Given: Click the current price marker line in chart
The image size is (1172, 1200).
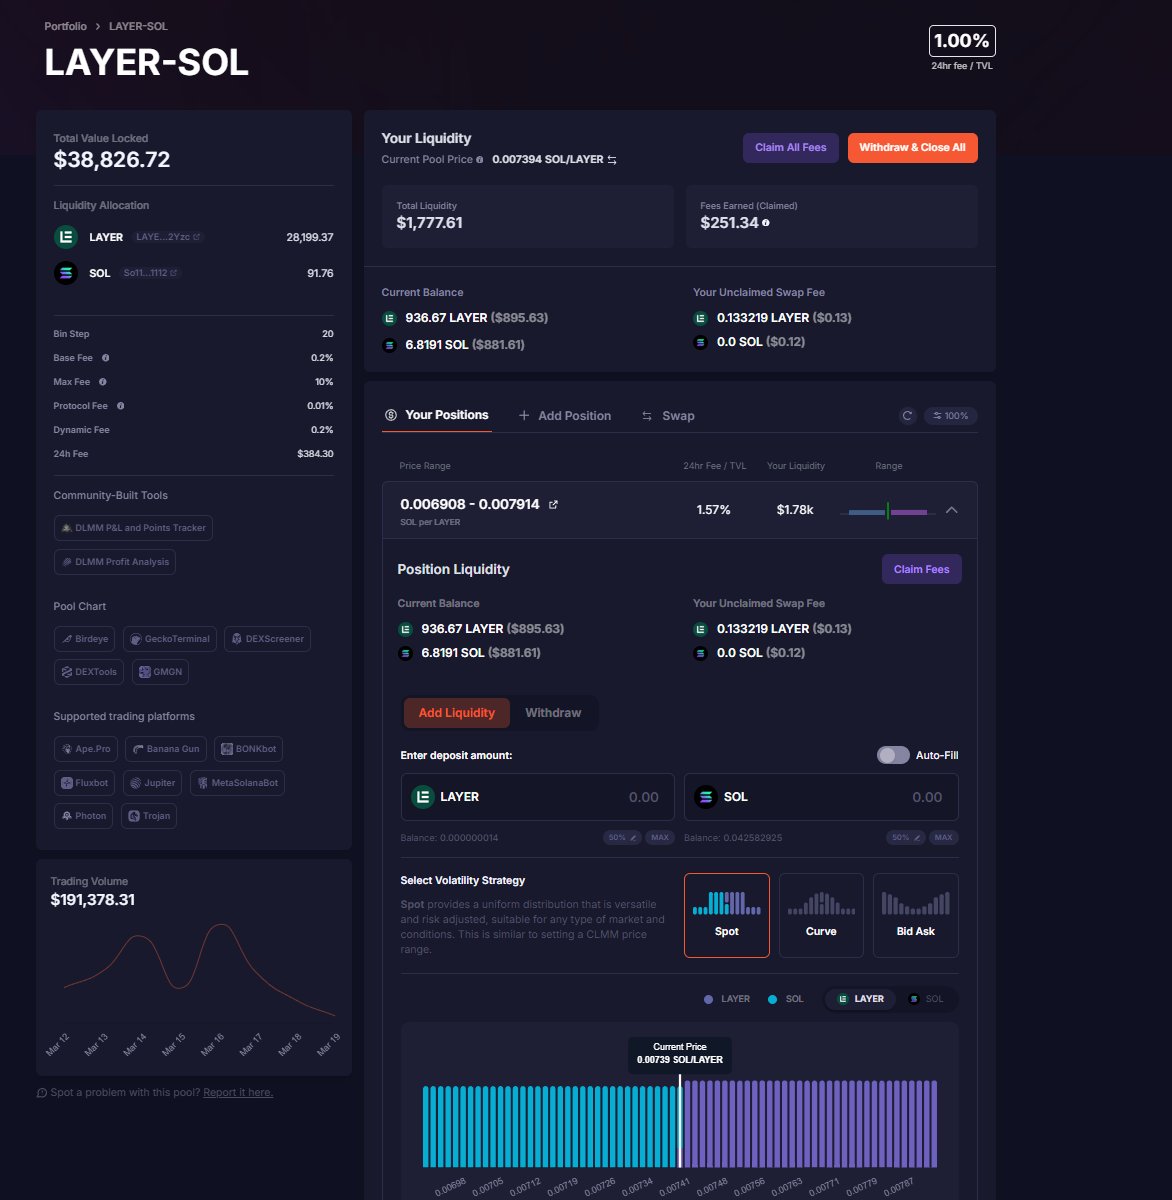Looking at the screenshot, I should [x=680, y=1122].
